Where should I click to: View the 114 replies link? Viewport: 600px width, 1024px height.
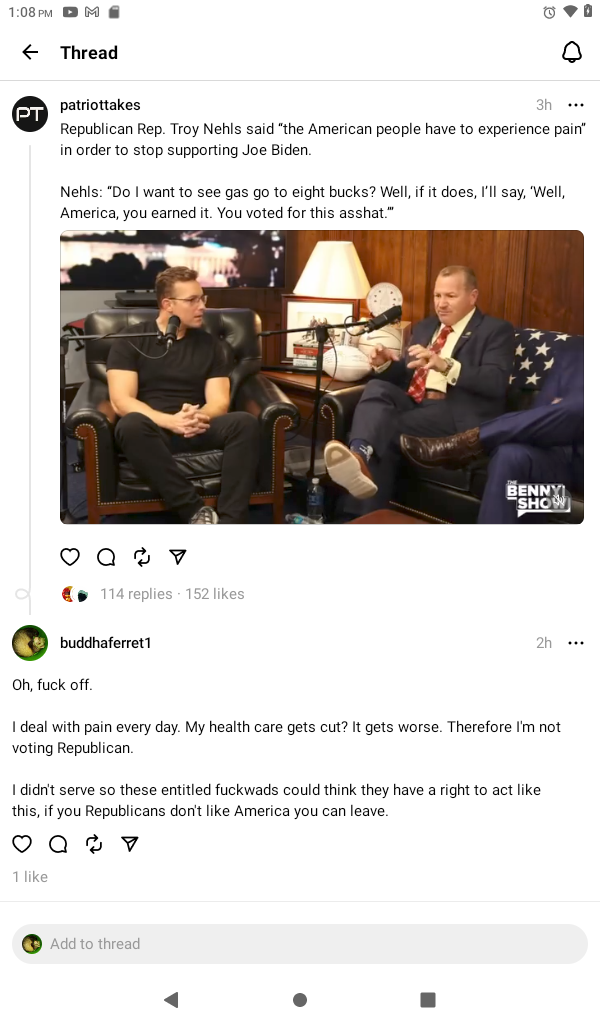point(136,594)
